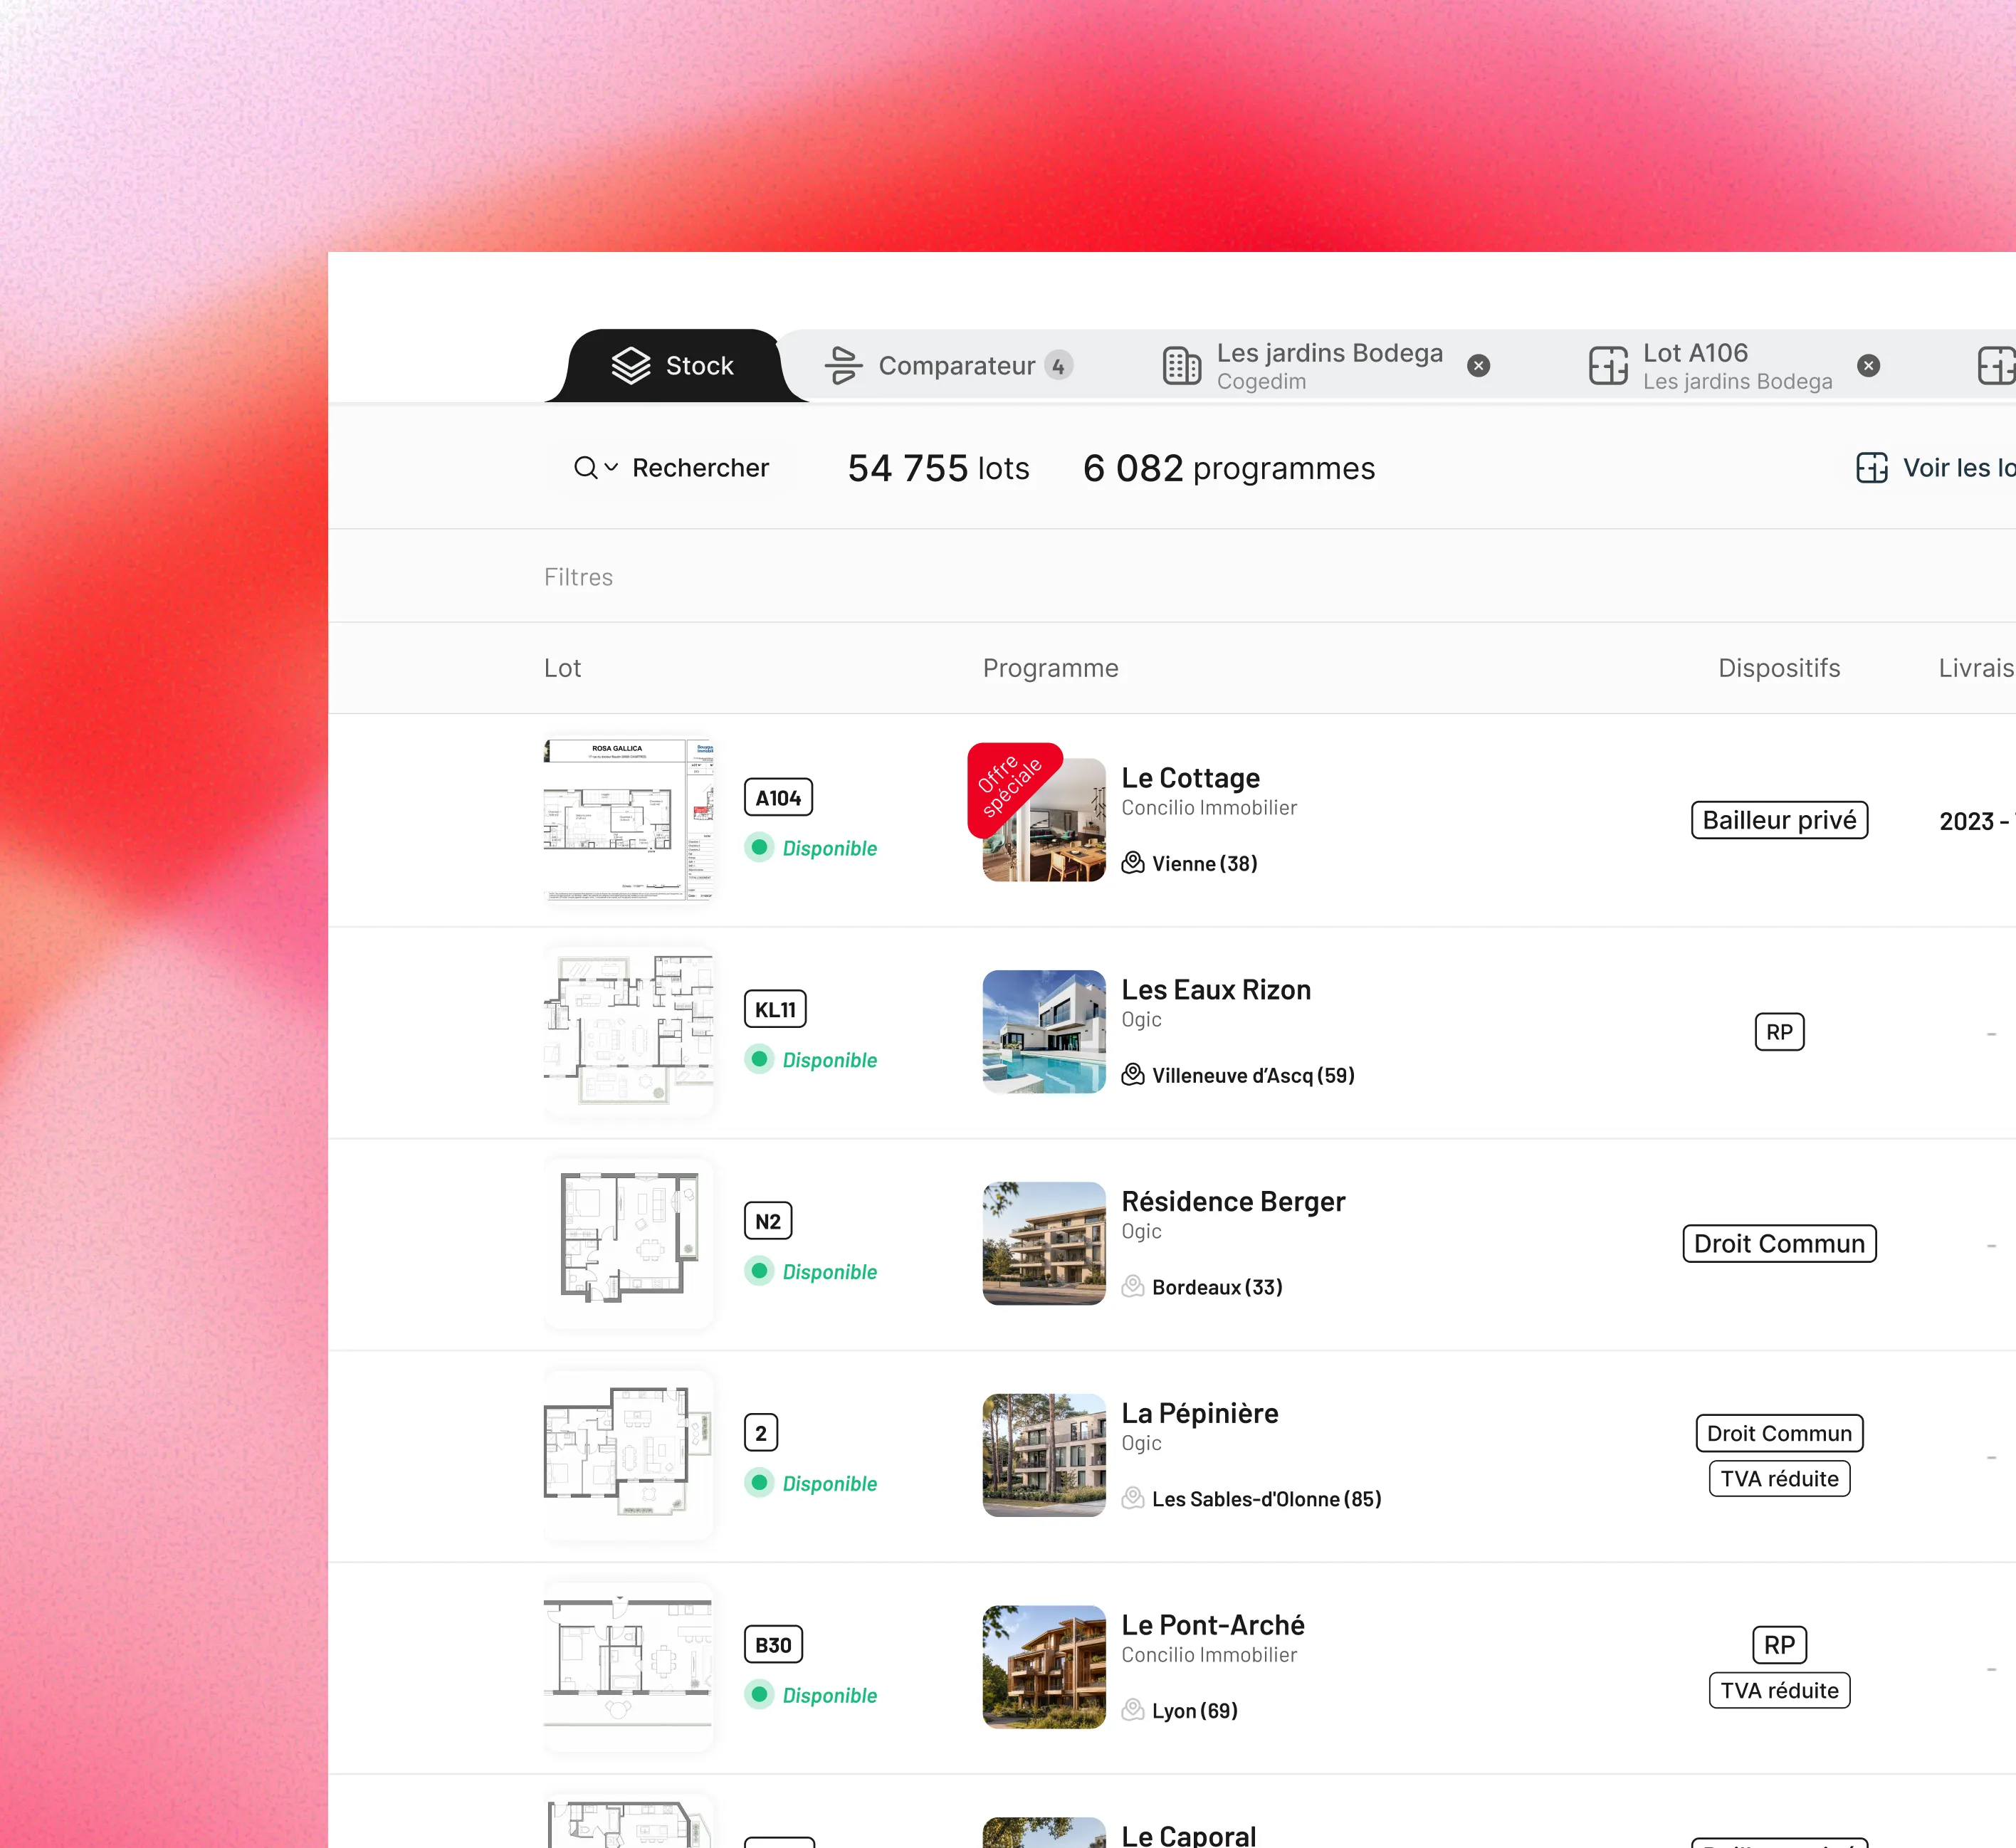Open the Le Pont-Arché programme title
This screenshot has width=2016, height=1848.
point(1213,1626)
